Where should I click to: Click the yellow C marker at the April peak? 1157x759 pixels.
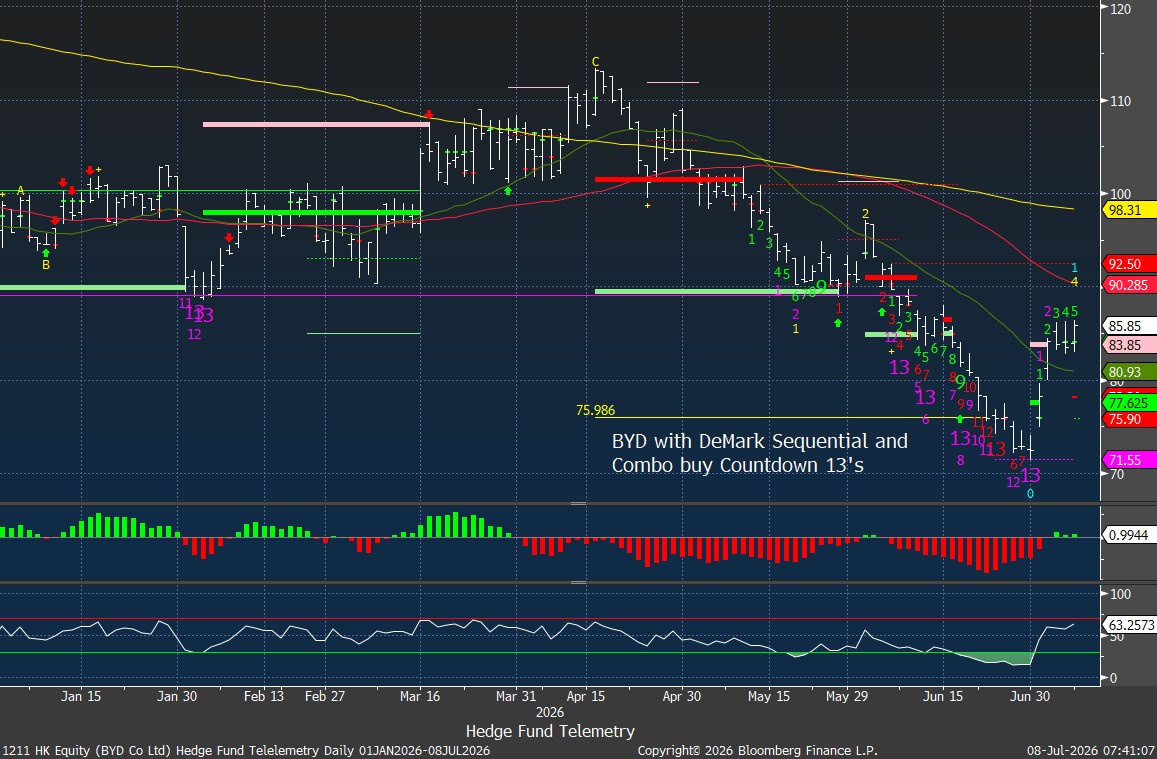coord(595,62)
